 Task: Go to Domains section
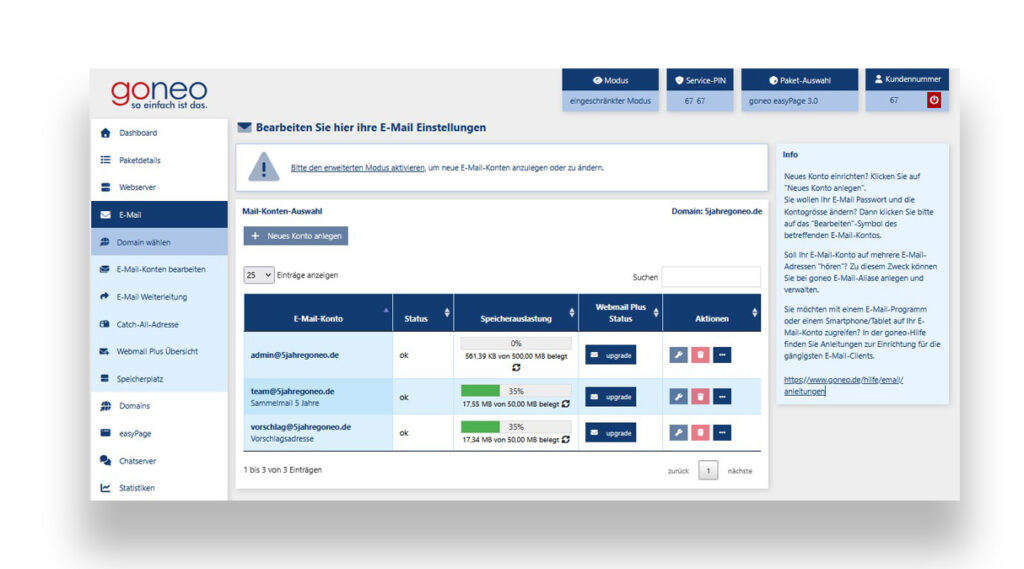159,406
